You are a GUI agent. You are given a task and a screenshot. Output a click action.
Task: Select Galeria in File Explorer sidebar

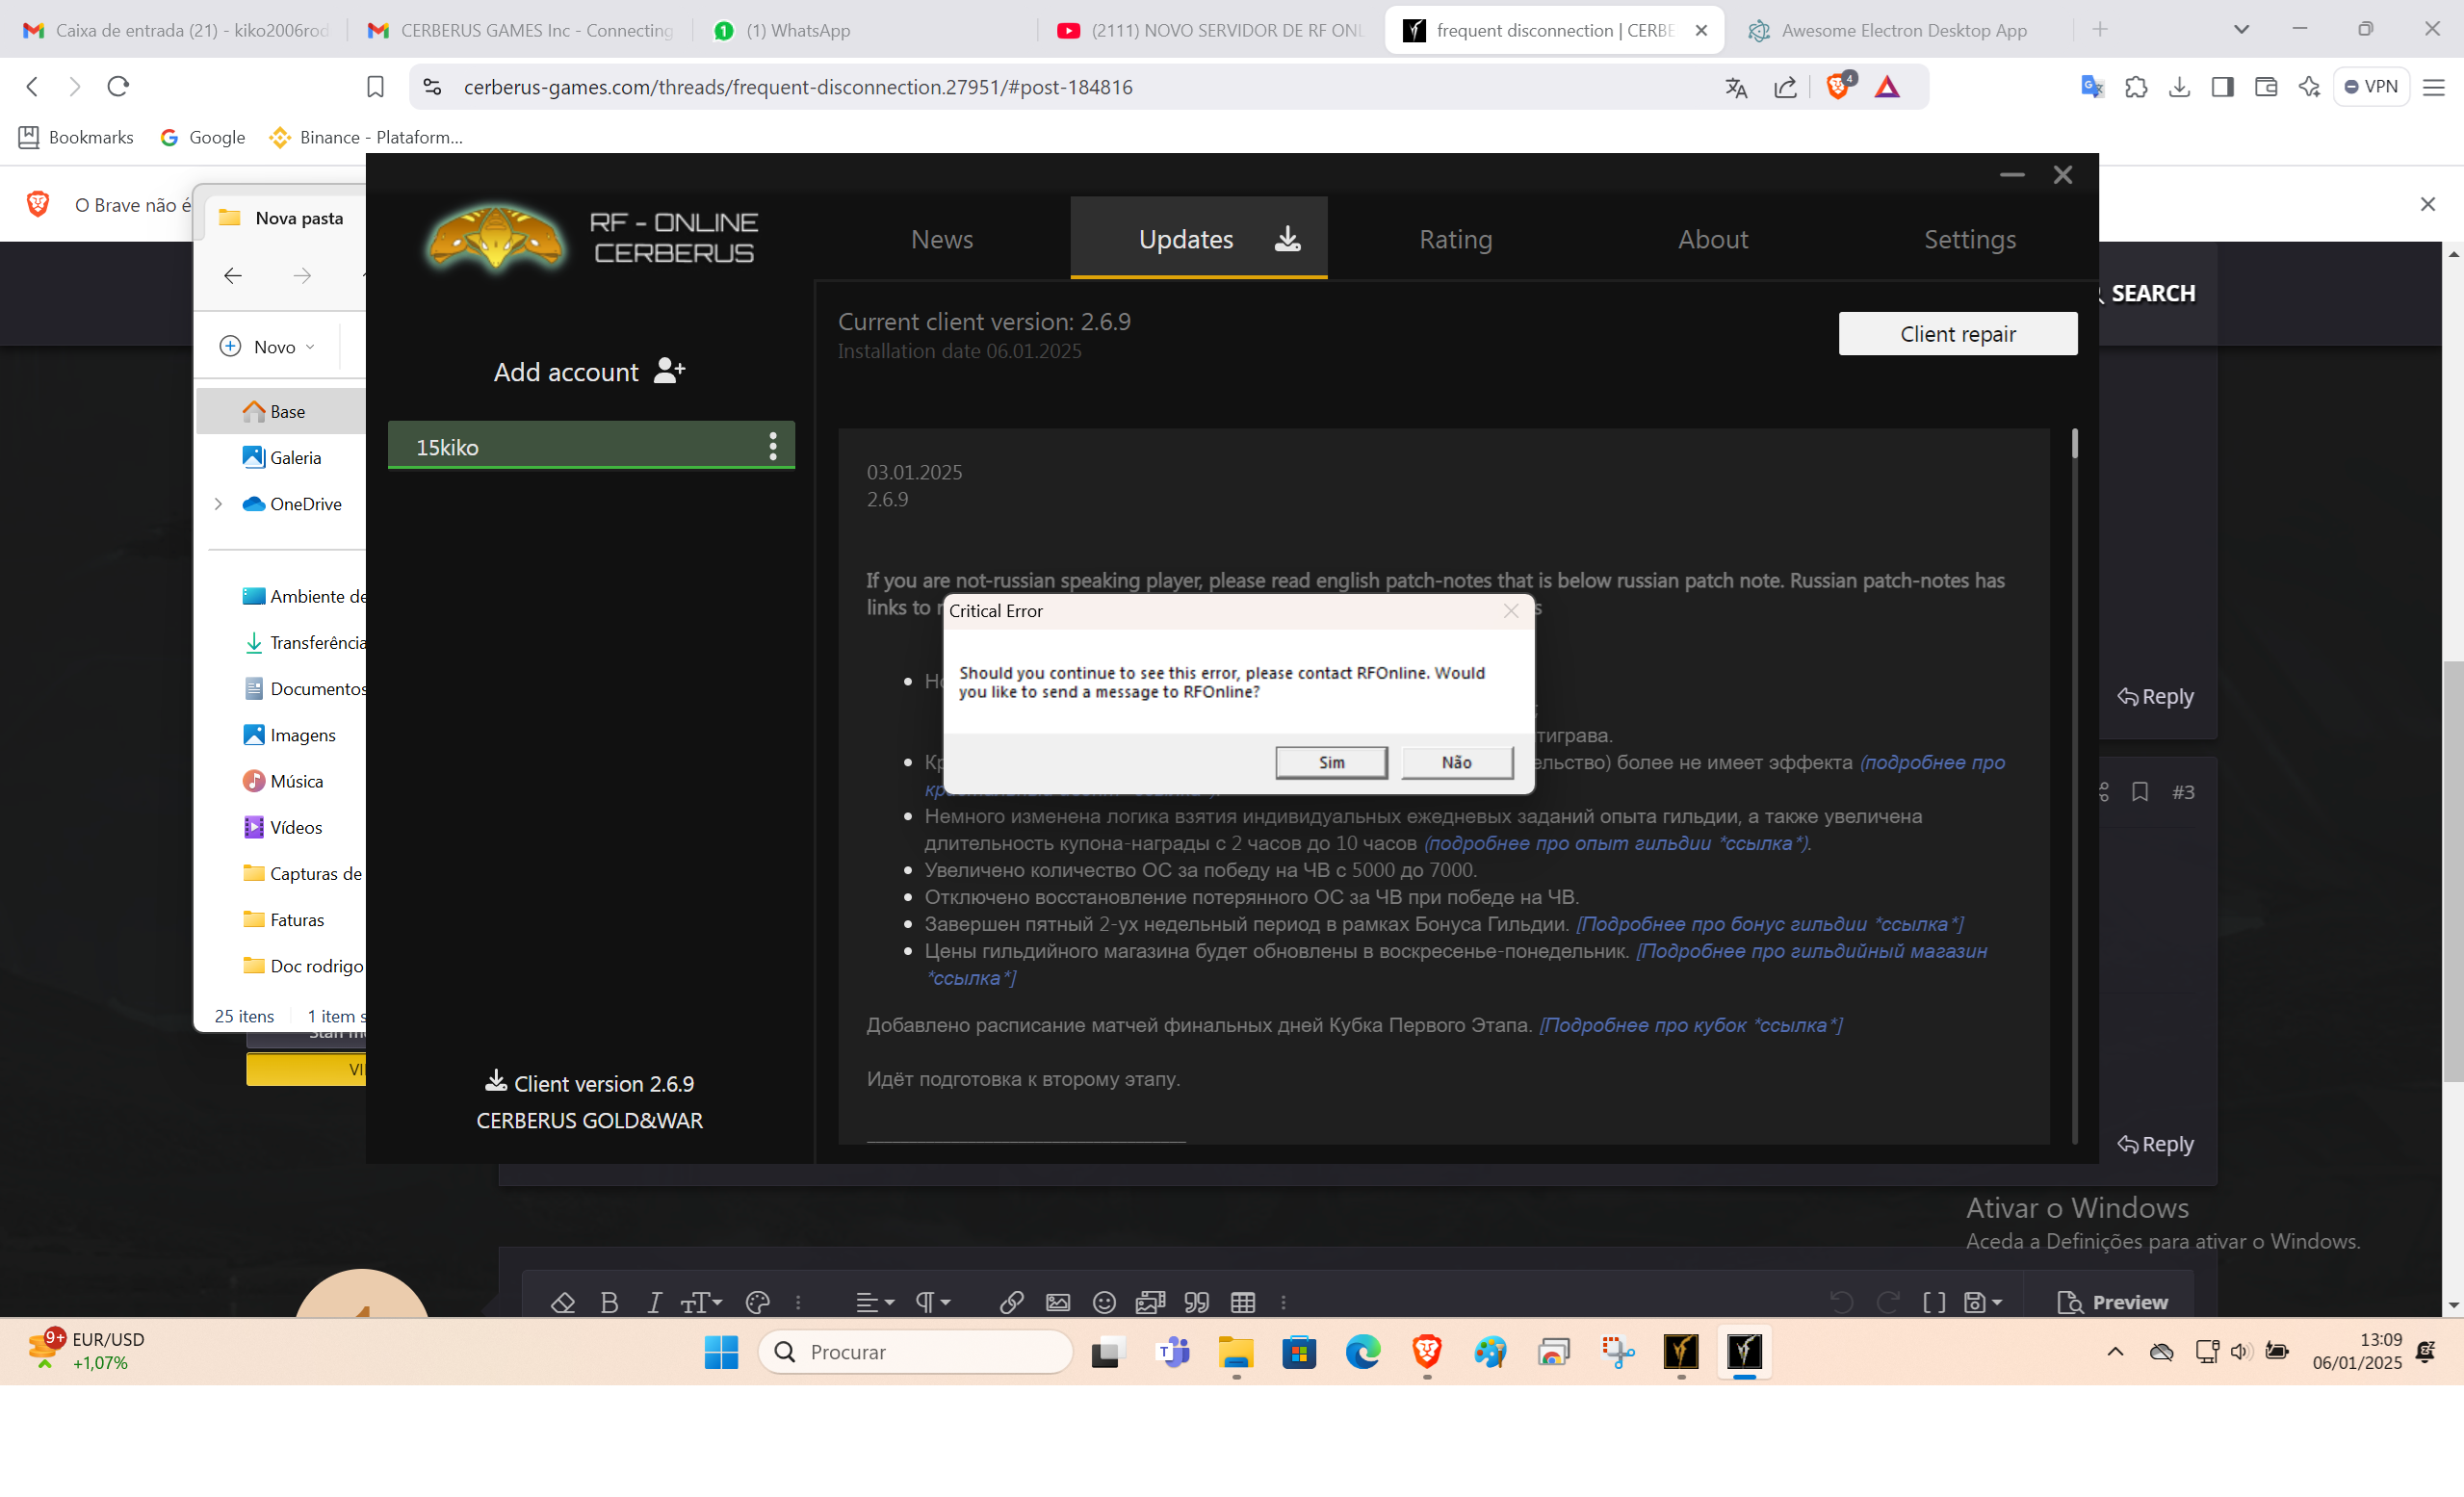(x=282, y=458)
